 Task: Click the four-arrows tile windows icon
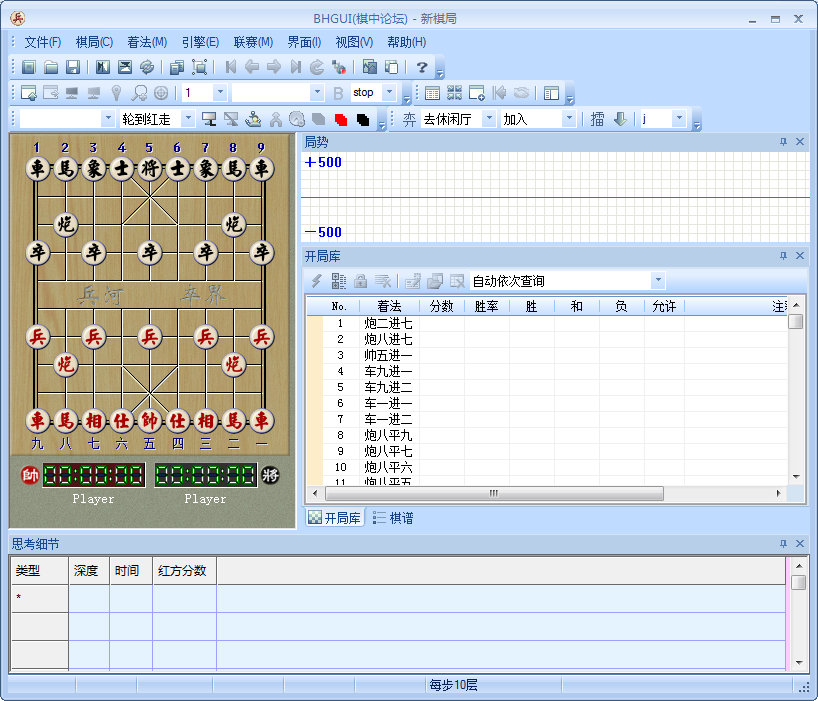[x=454, y=93]
